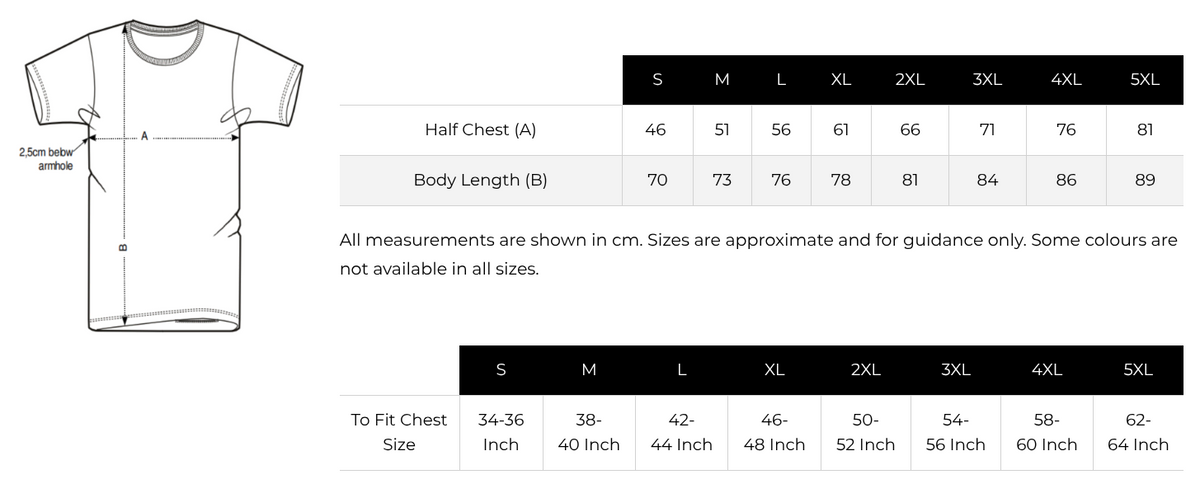This screenshot has width=1200, height=484.
Task: Click the half chest value 61
Action: coord(840,130)
